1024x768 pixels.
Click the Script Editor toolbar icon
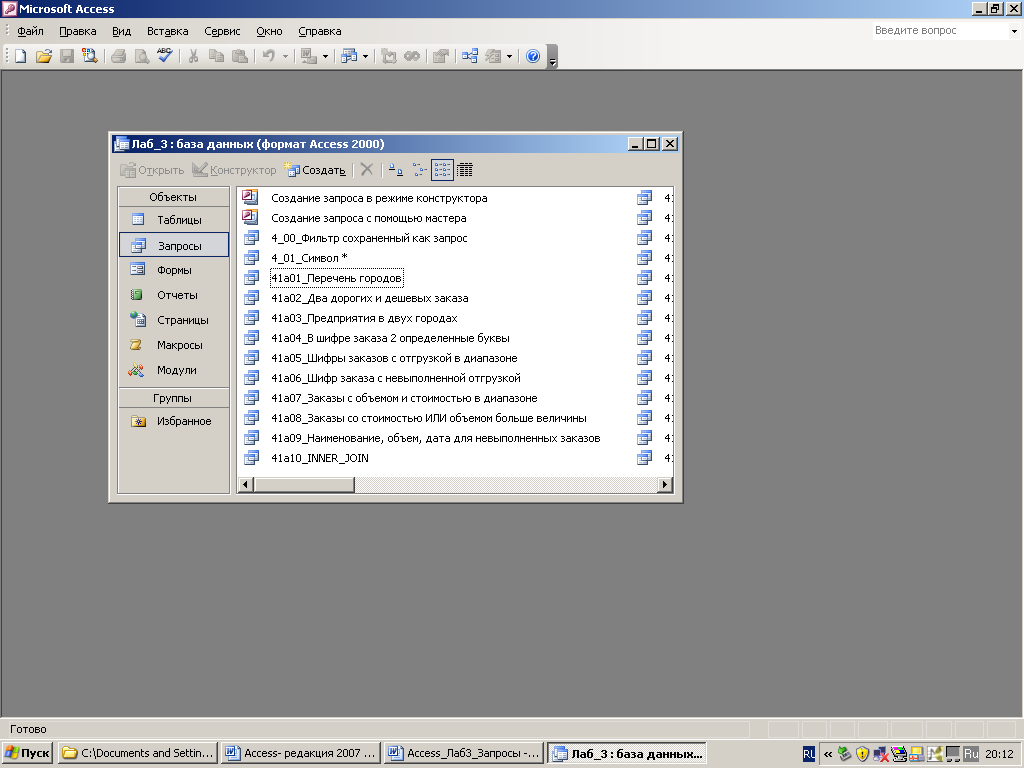tap(411, 56)
